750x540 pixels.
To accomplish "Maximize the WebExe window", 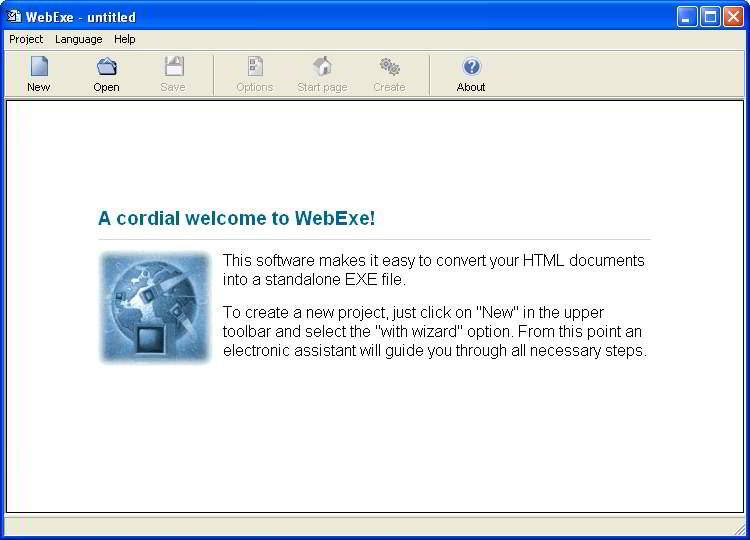I will [x=710, y=16].
